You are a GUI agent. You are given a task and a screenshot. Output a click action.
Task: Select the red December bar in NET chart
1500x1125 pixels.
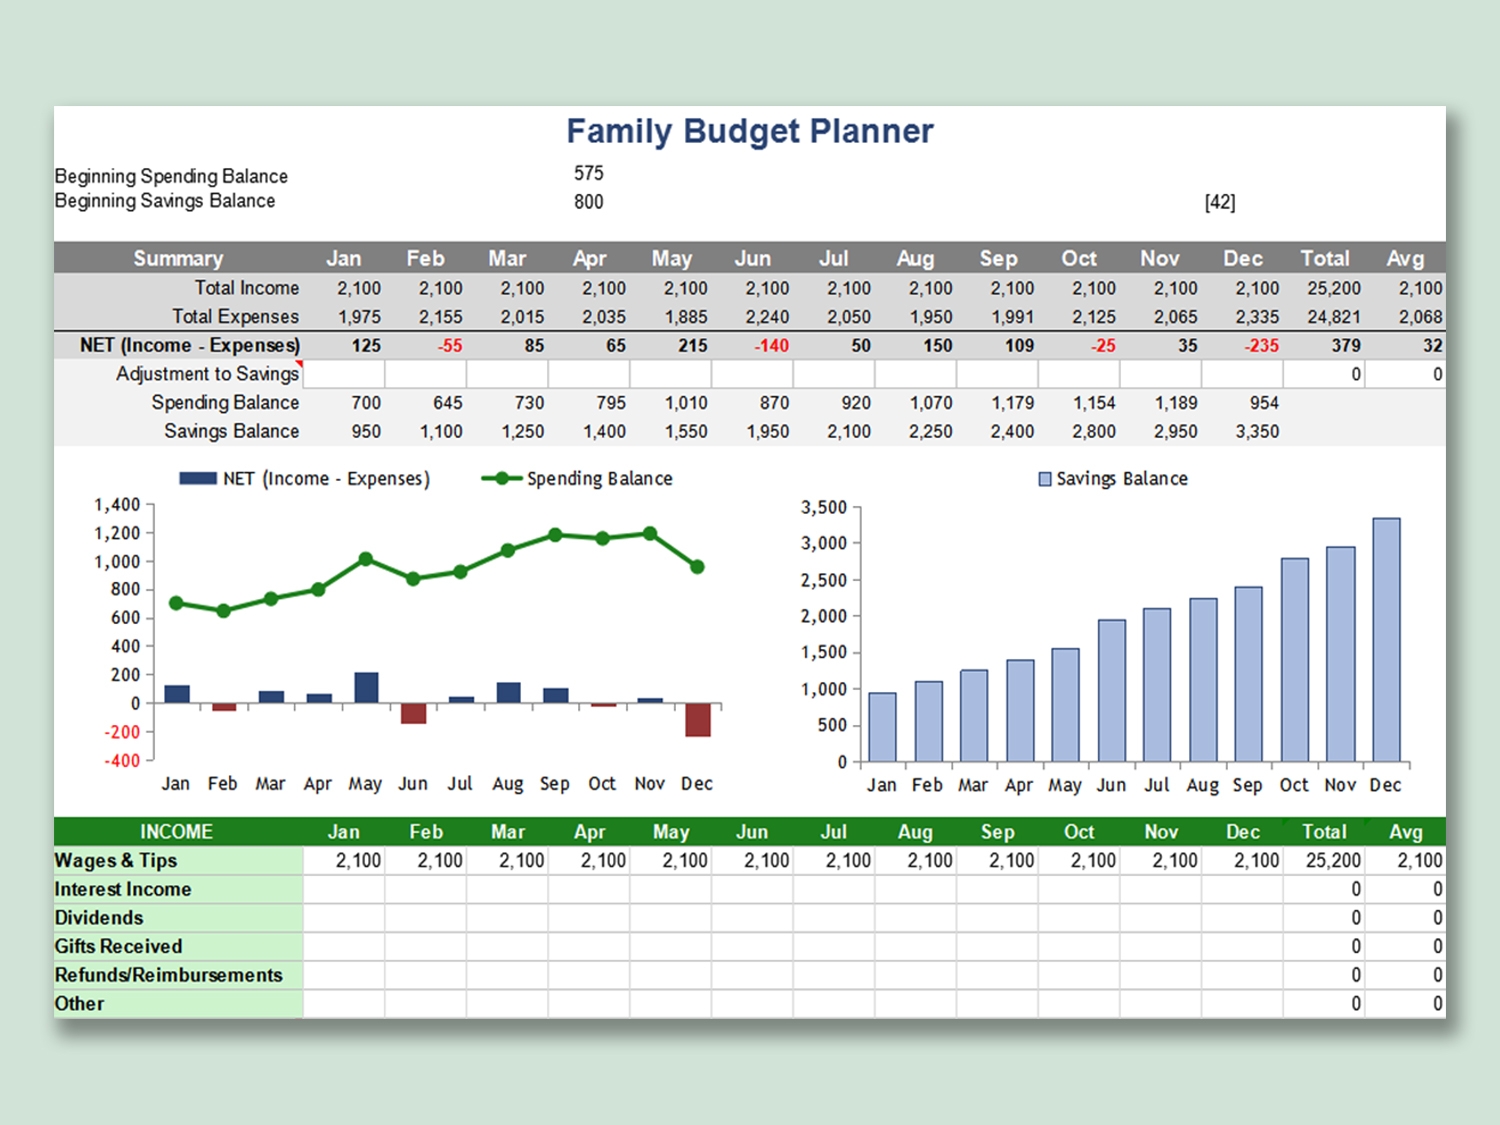pyautogui.click(x=698, y=720)
